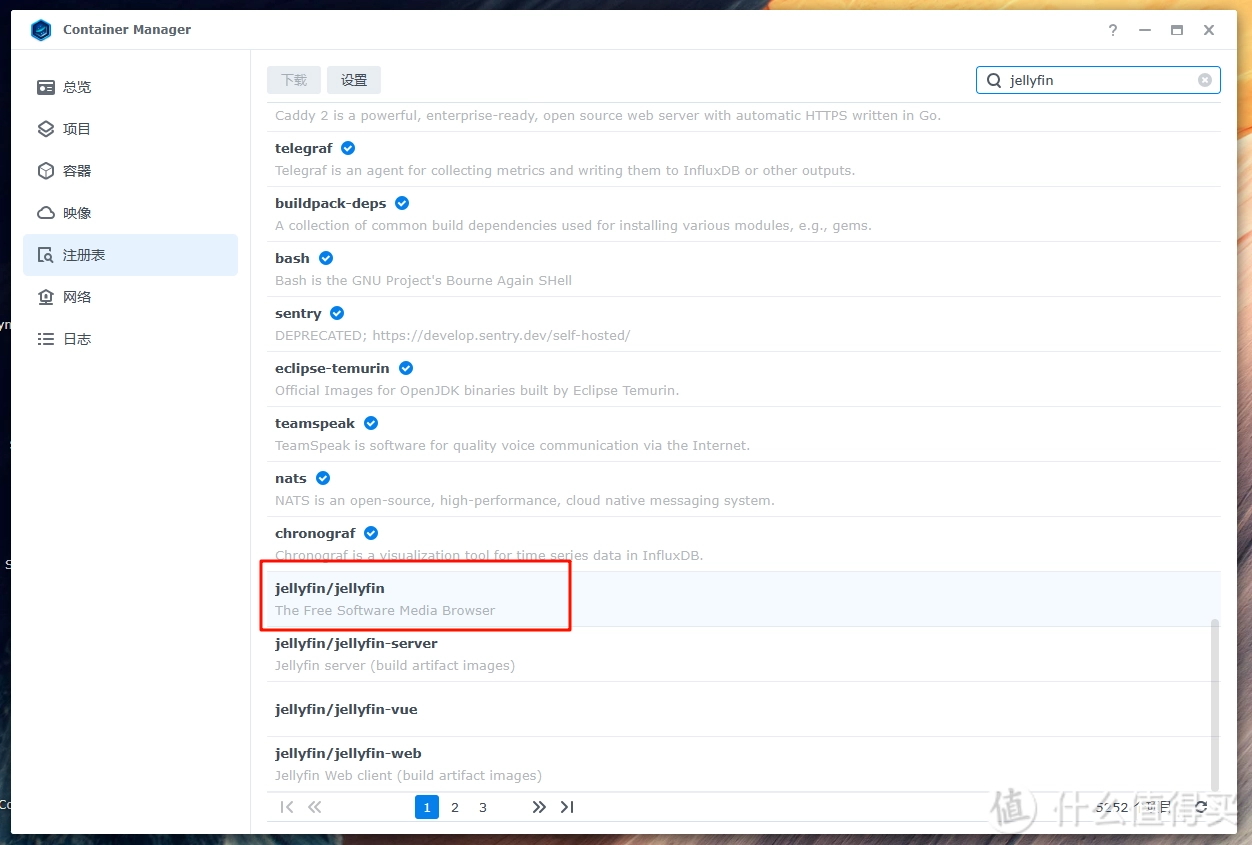Select the telegraf image row

coord(743,159)
